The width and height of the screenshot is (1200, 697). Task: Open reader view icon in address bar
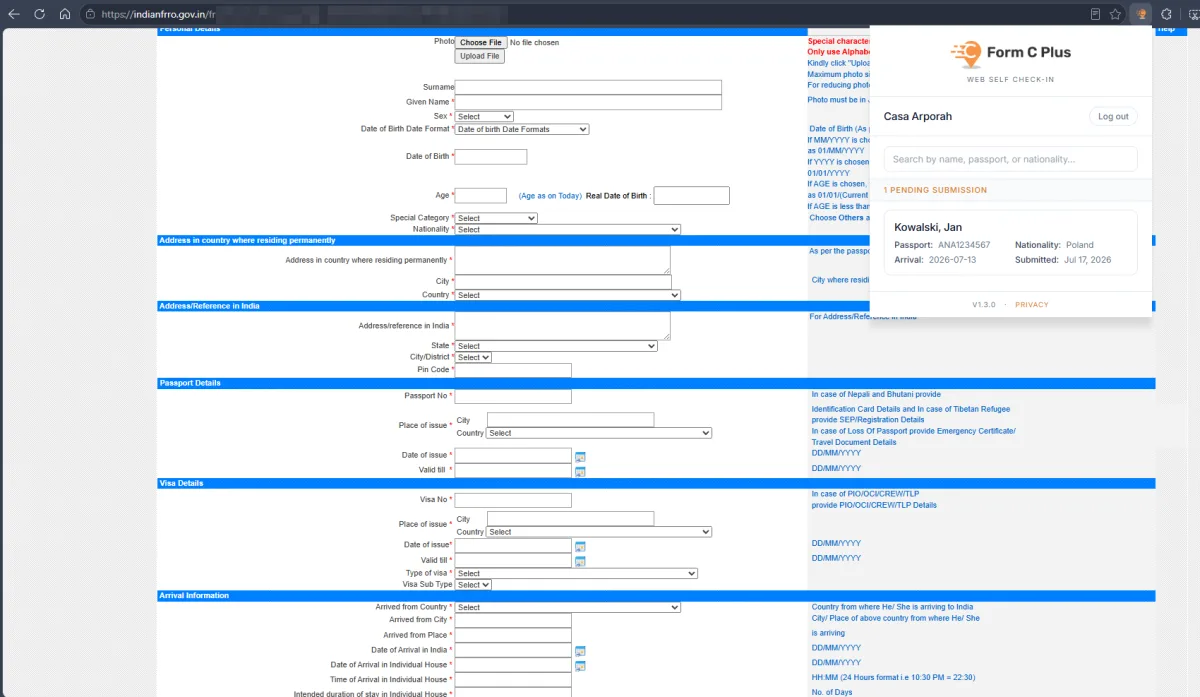(x=1095, y=14)
